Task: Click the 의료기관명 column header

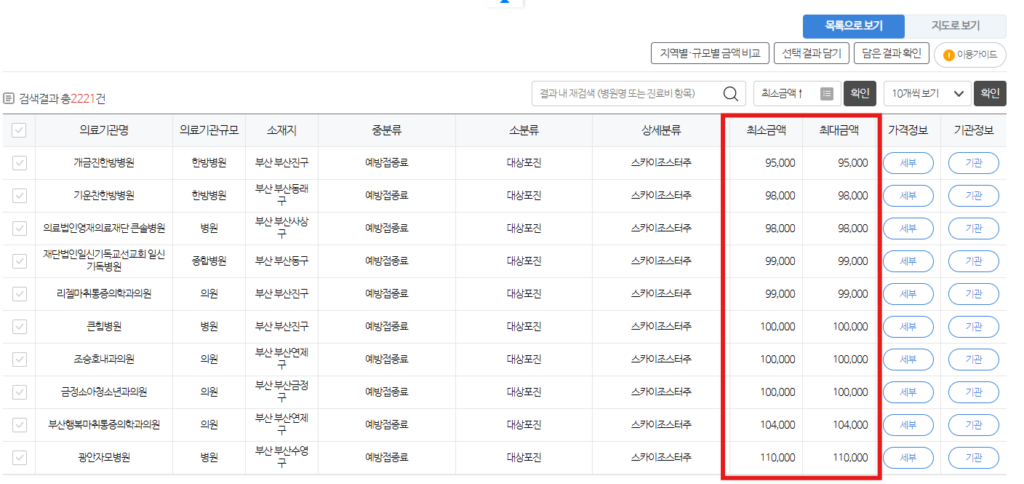Action: pos(104,131)
